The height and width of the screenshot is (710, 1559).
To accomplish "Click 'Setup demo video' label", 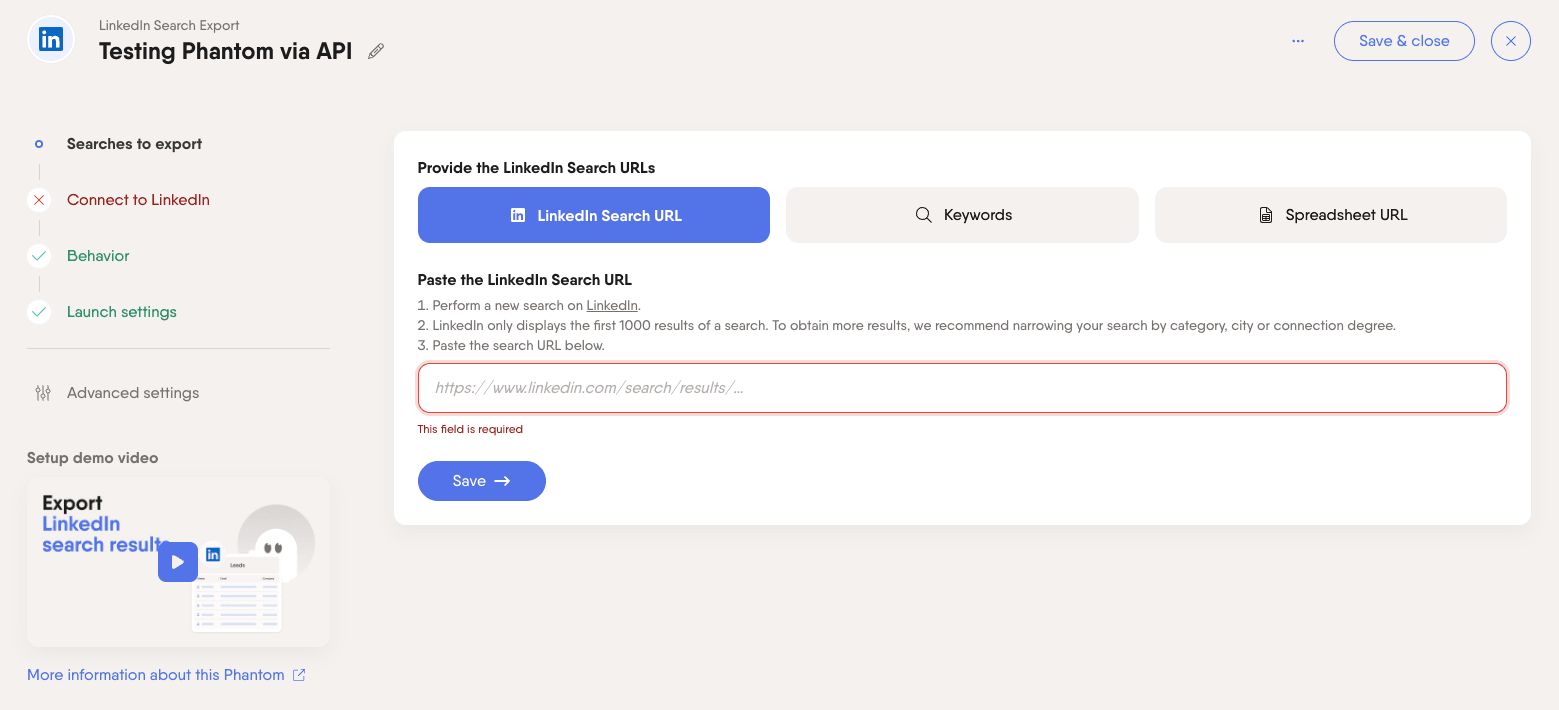I will [x=93, y=458].
